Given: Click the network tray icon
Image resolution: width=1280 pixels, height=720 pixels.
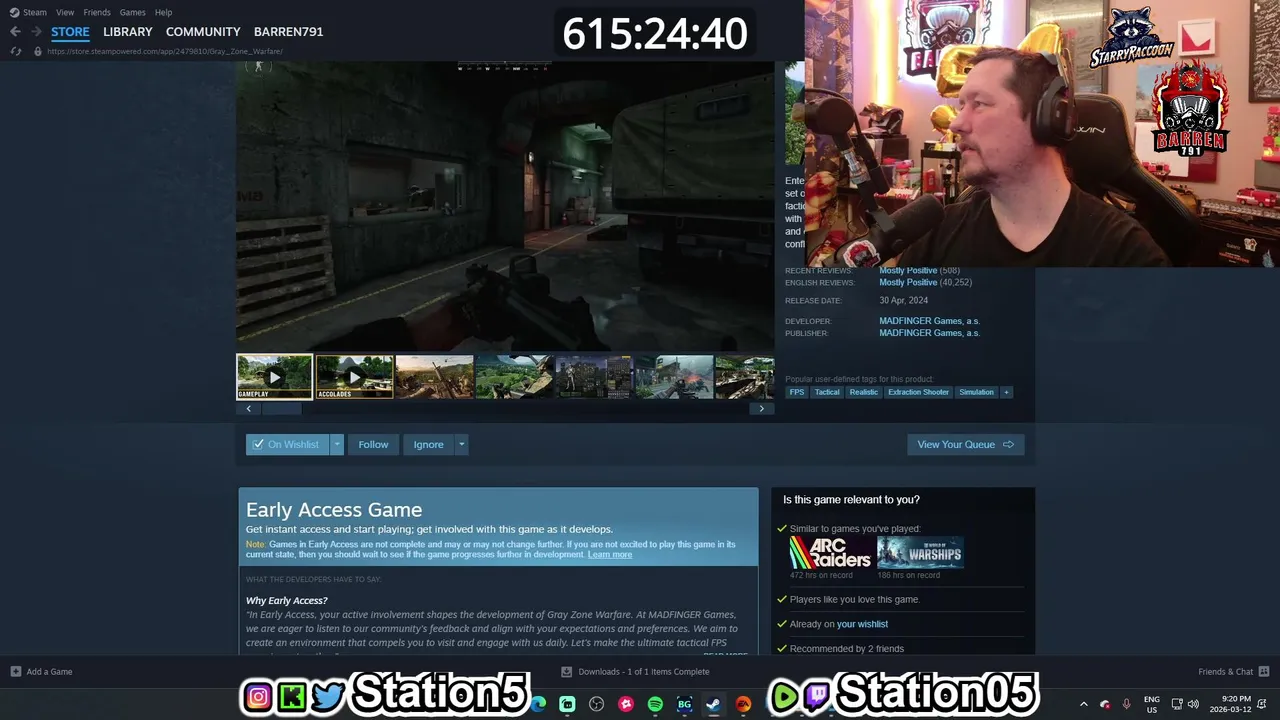Looking at the screenshot, I should click(1177, 704).
